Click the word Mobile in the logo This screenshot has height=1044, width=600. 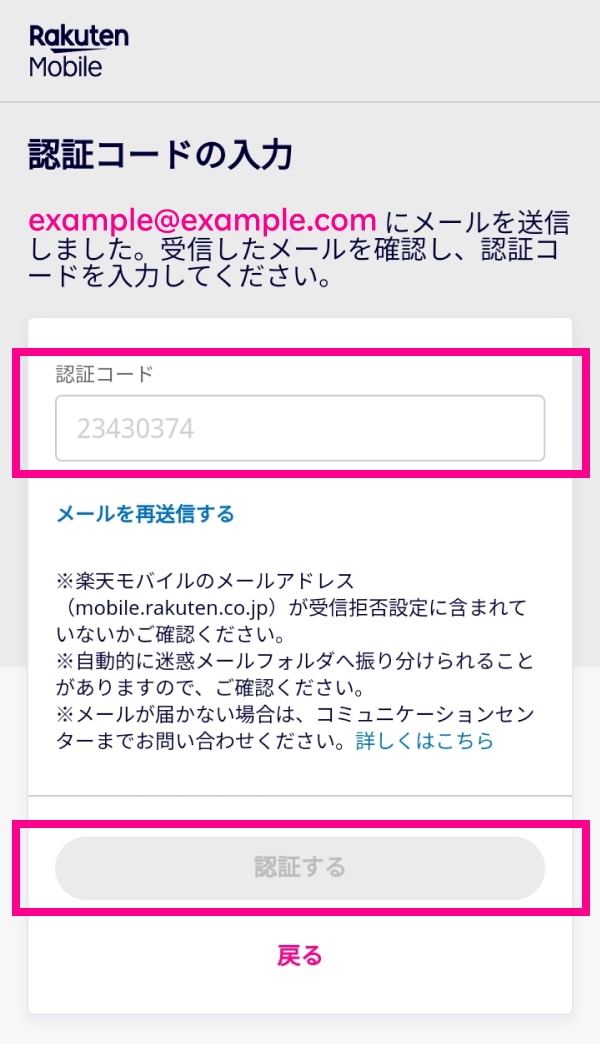pyautogui.click(x=65, y=67)
